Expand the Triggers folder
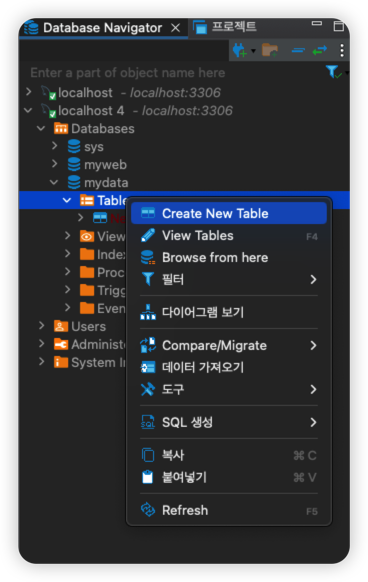 68,290
